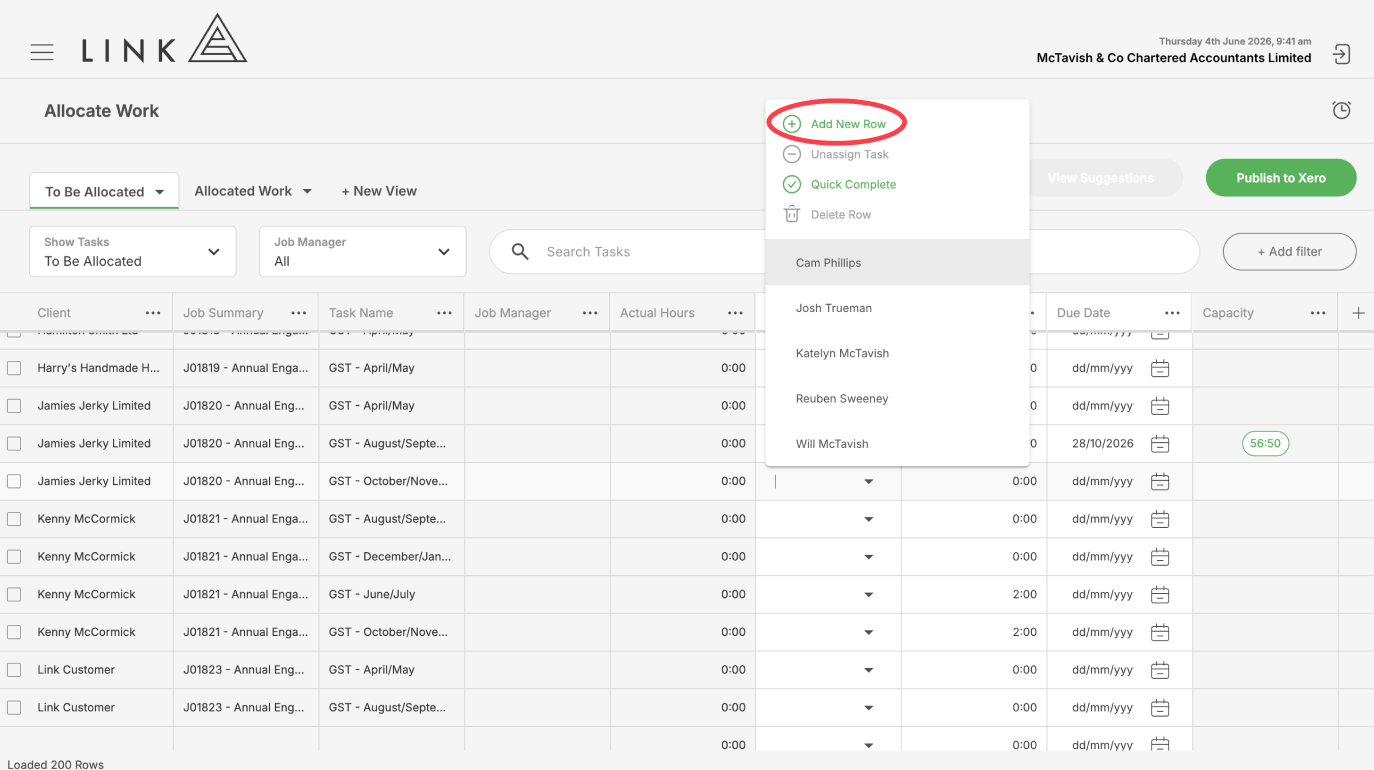The height and width of the screenshot is (770, 1374).
Task: Click the View Suggestions button
Action: (x=1100, y=178)
